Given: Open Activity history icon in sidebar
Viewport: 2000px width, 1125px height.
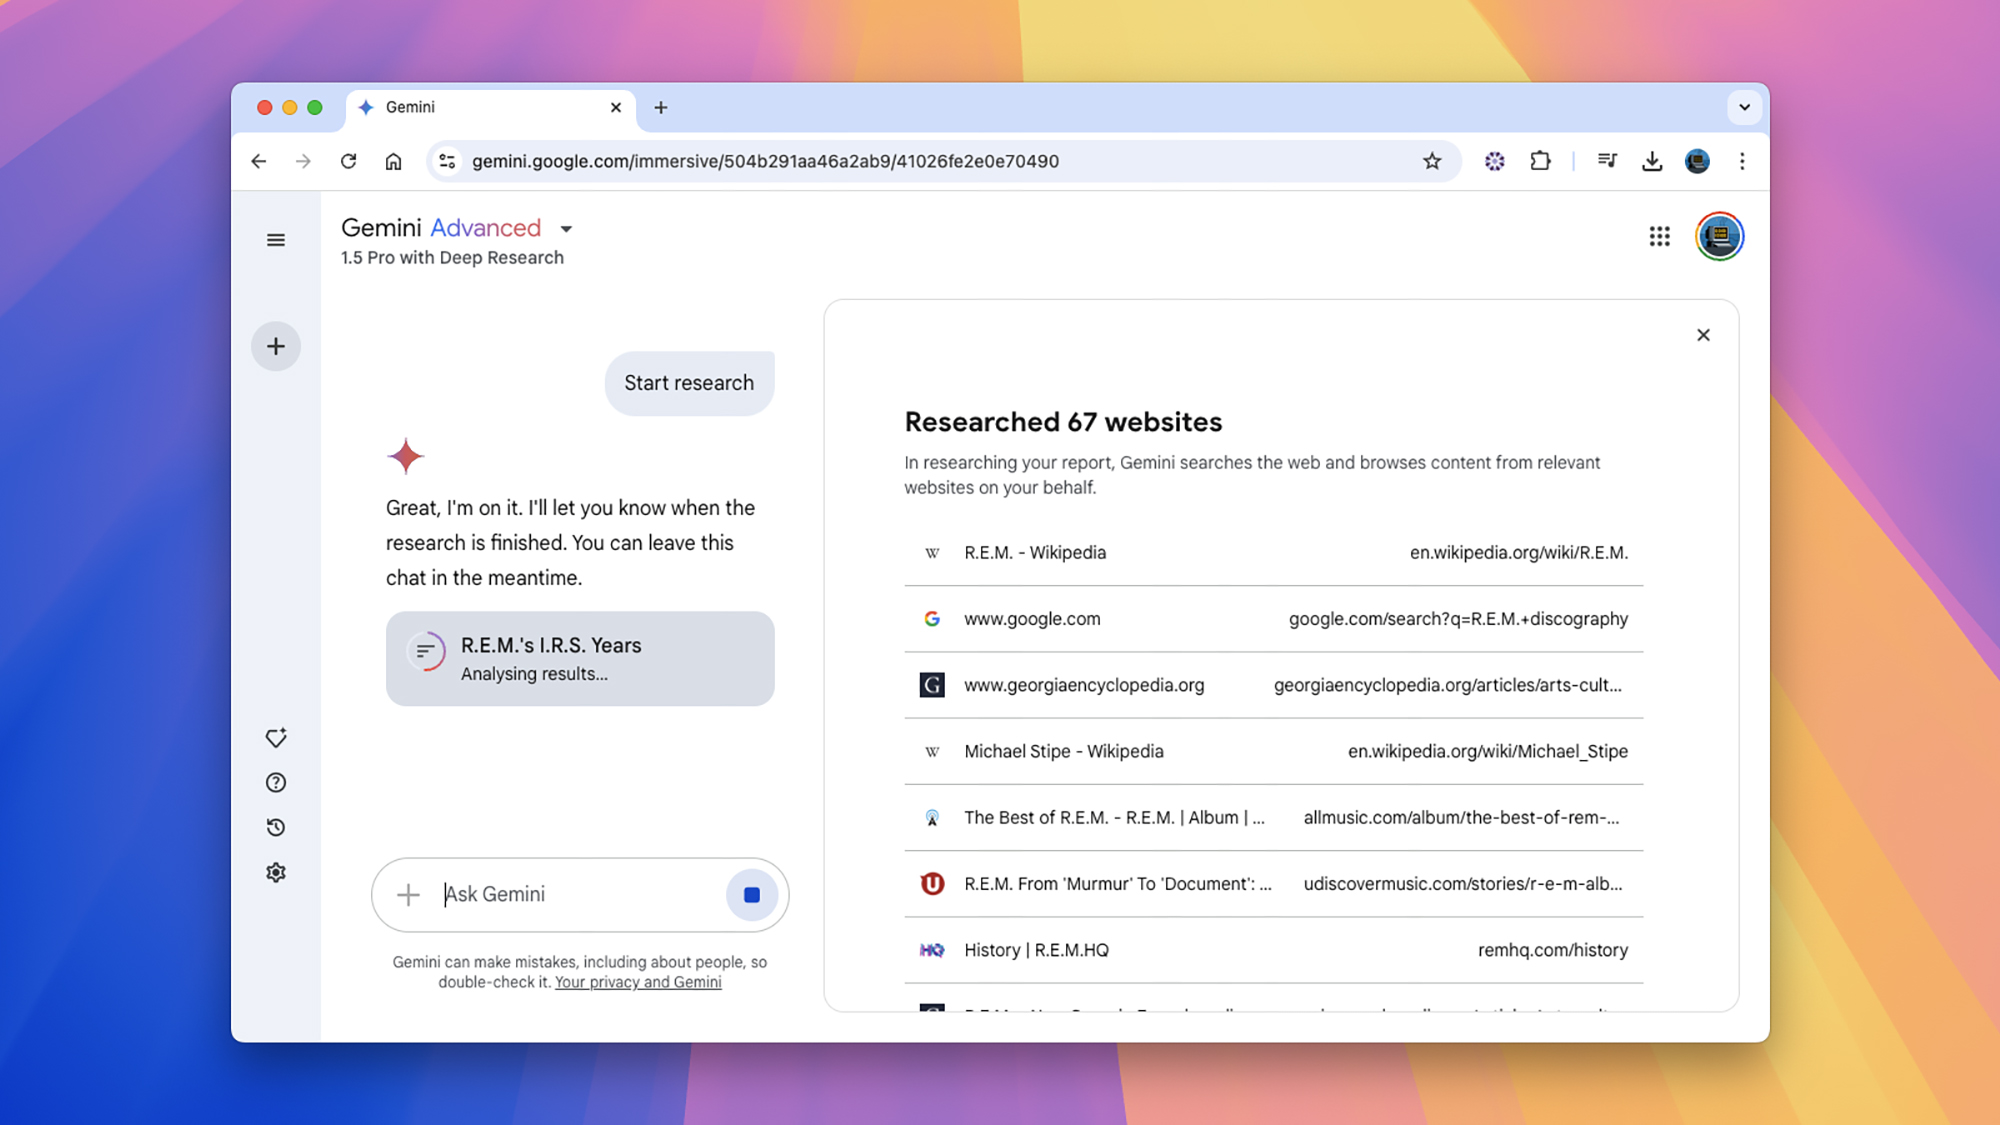Looking at the screenshot, I should (276, 828).
